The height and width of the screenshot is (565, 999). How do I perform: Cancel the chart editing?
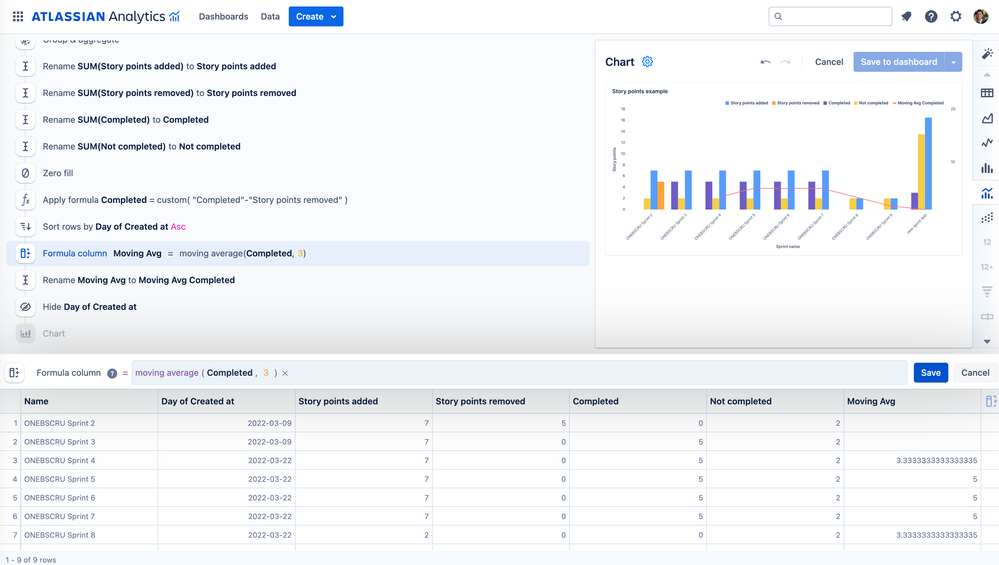tap(828, 62)
